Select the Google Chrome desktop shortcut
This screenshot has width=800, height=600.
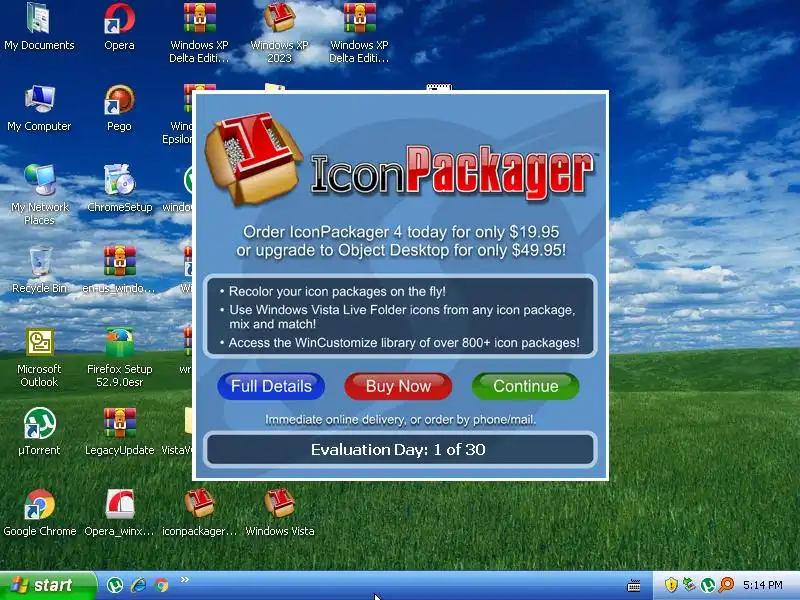(x=39, y=513)
